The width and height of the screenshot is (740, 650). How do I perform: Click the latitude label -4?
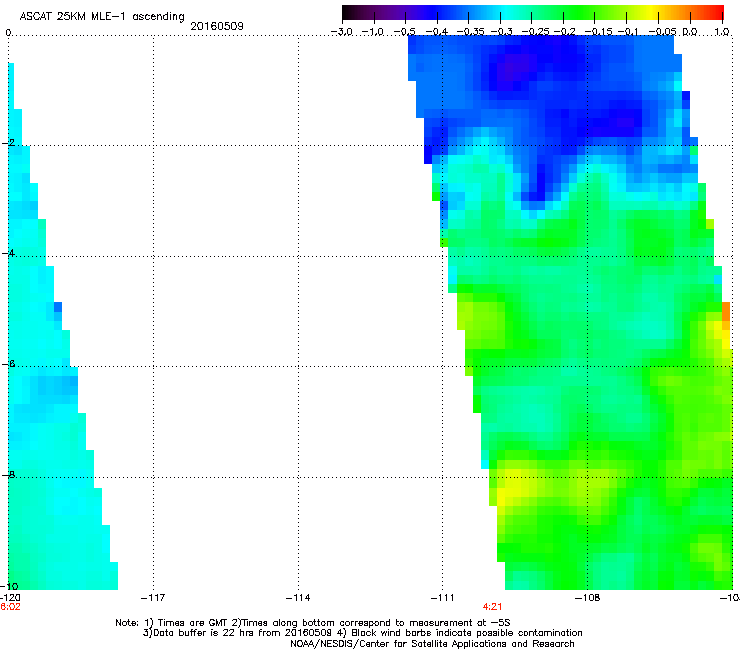[x=8, y=253]
